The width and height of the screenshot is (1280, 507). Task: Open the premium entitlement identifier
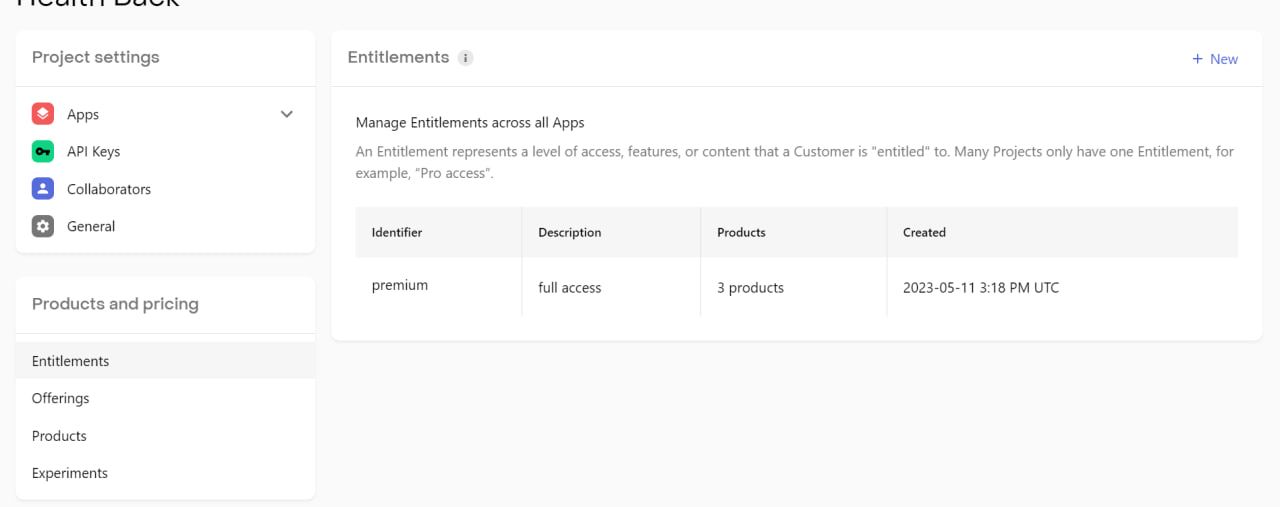coord(400,285)
